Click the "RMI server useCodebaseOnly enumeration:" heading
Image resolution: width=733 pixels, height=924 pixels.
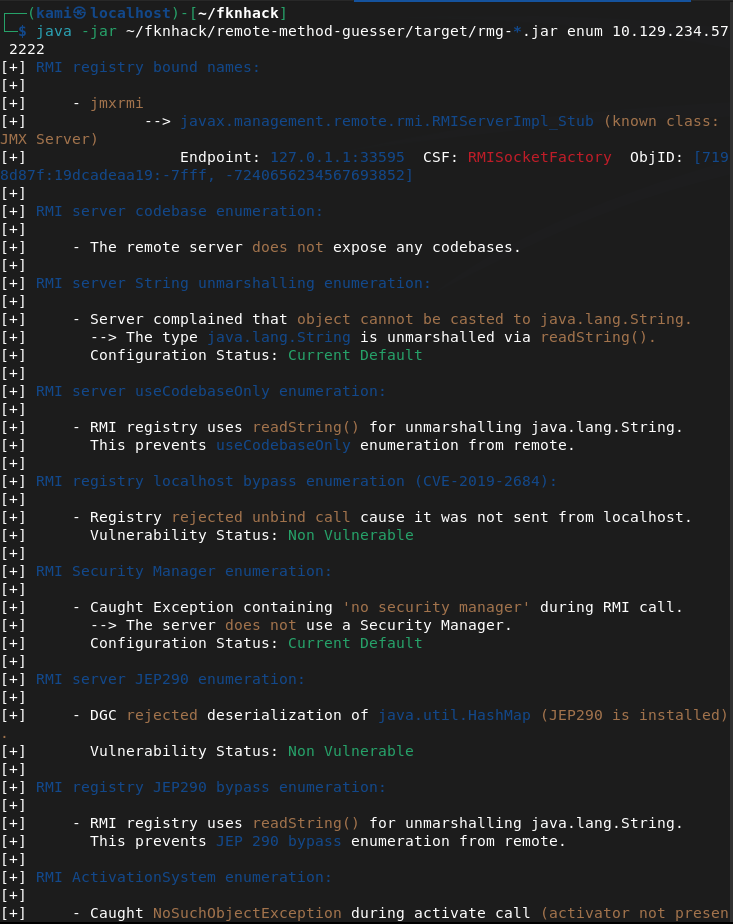tap(211, 391)
